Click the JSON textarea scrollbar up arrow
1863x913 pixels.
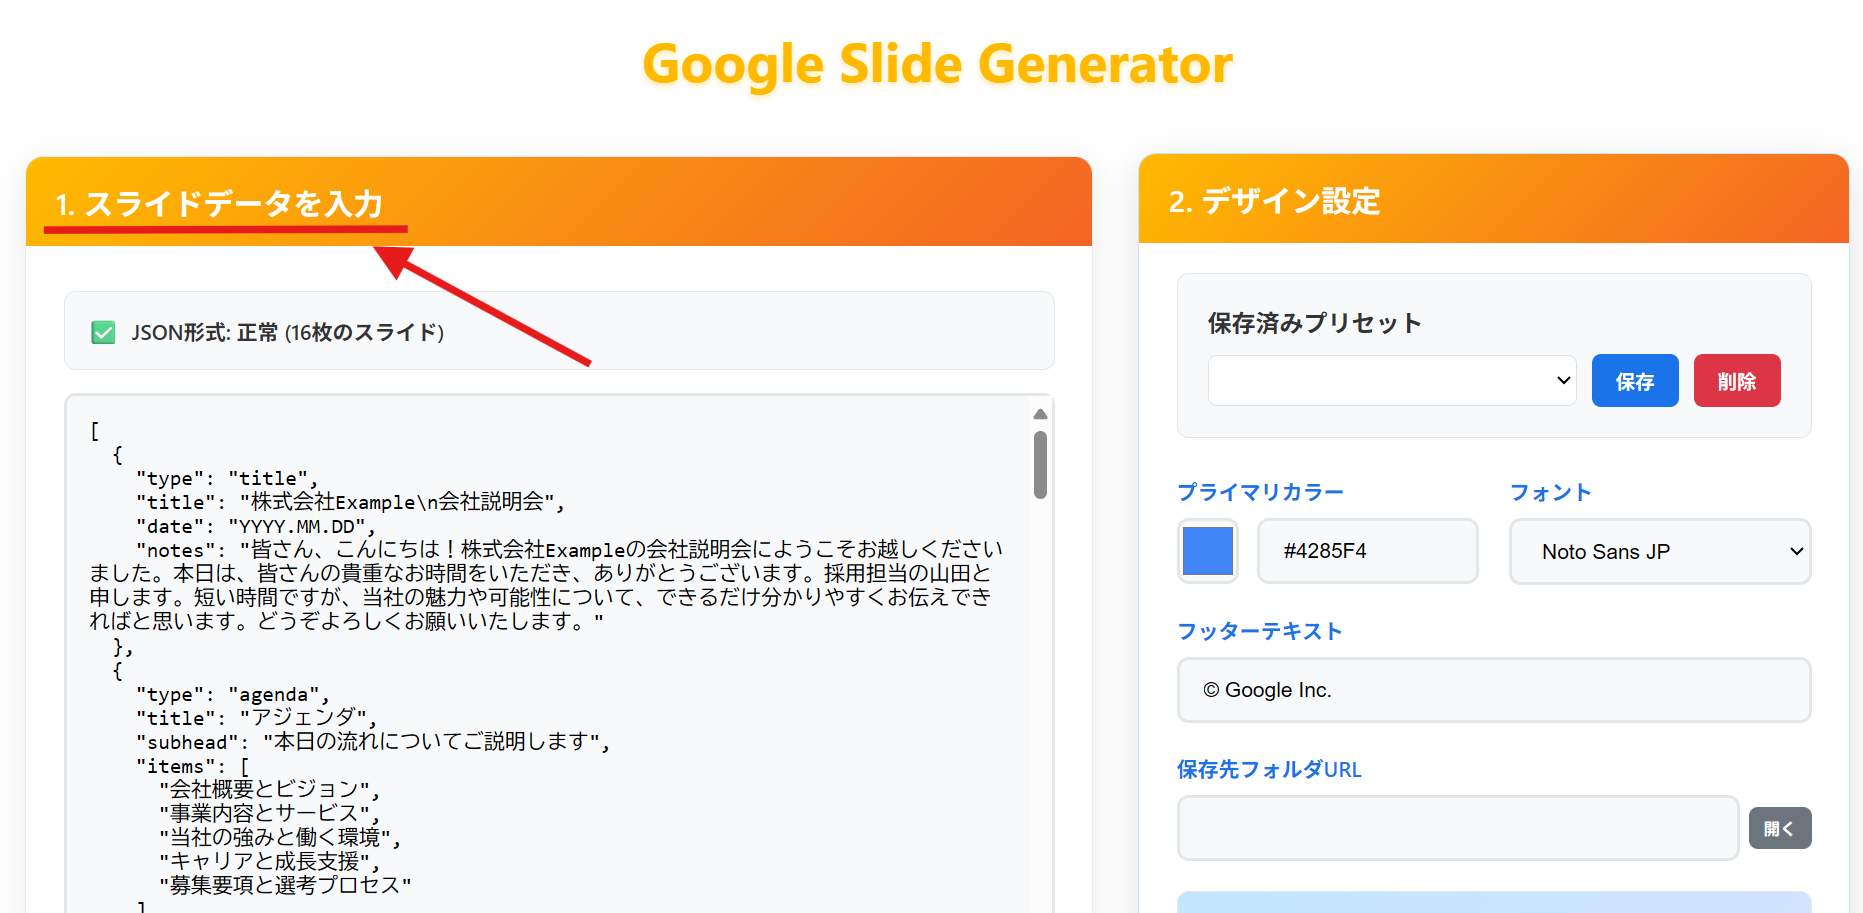point(1040,414)
